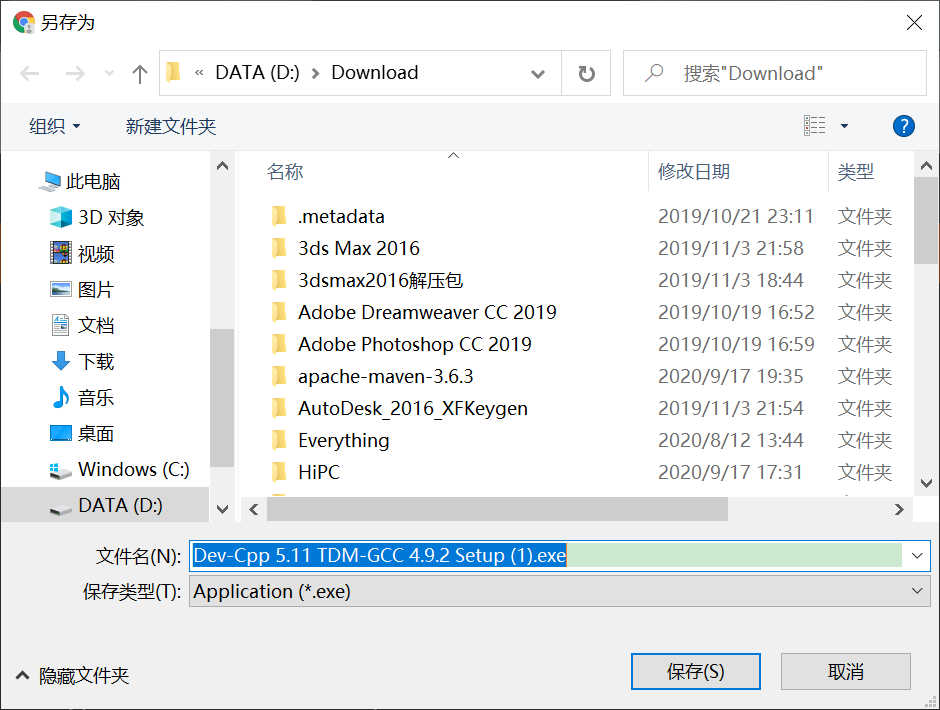Select the 视频 (Videos) sidebar item
Image resolution: width=940 pixels, height=710 pixels.
coord(95,253)
